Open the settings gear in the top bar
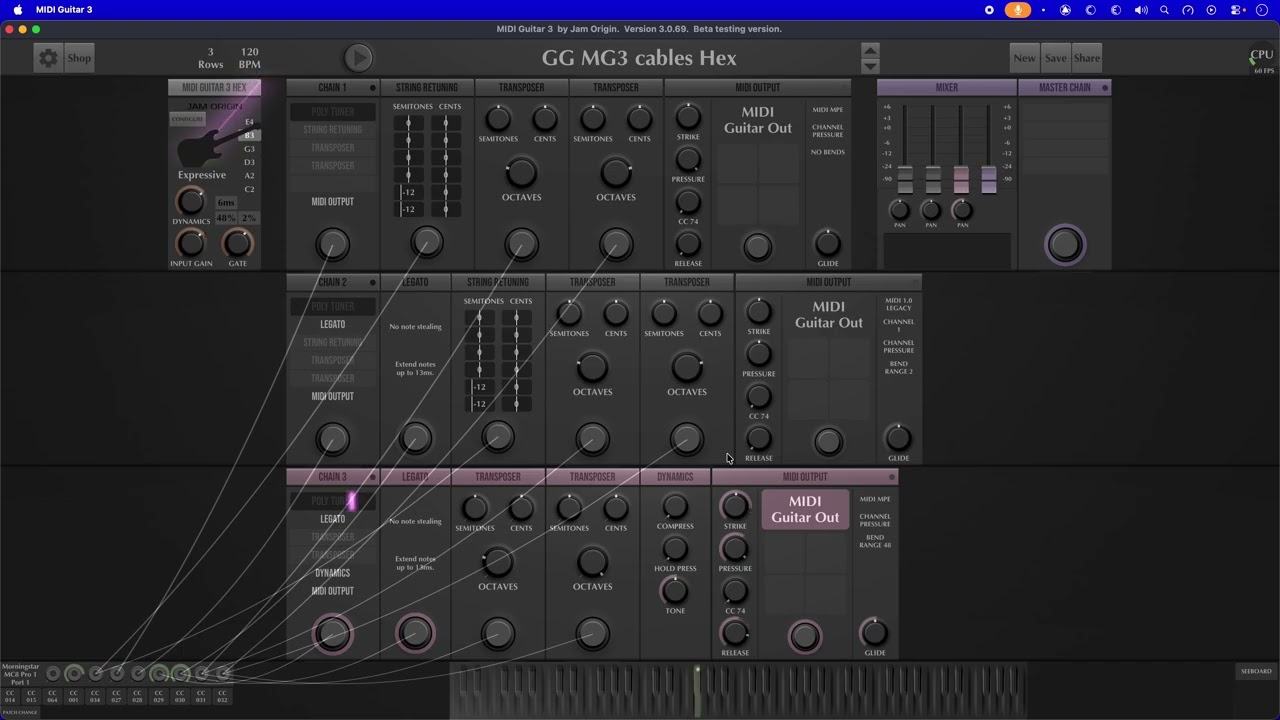The height and width of the screenshot is (720, 1280). point(48,58)
